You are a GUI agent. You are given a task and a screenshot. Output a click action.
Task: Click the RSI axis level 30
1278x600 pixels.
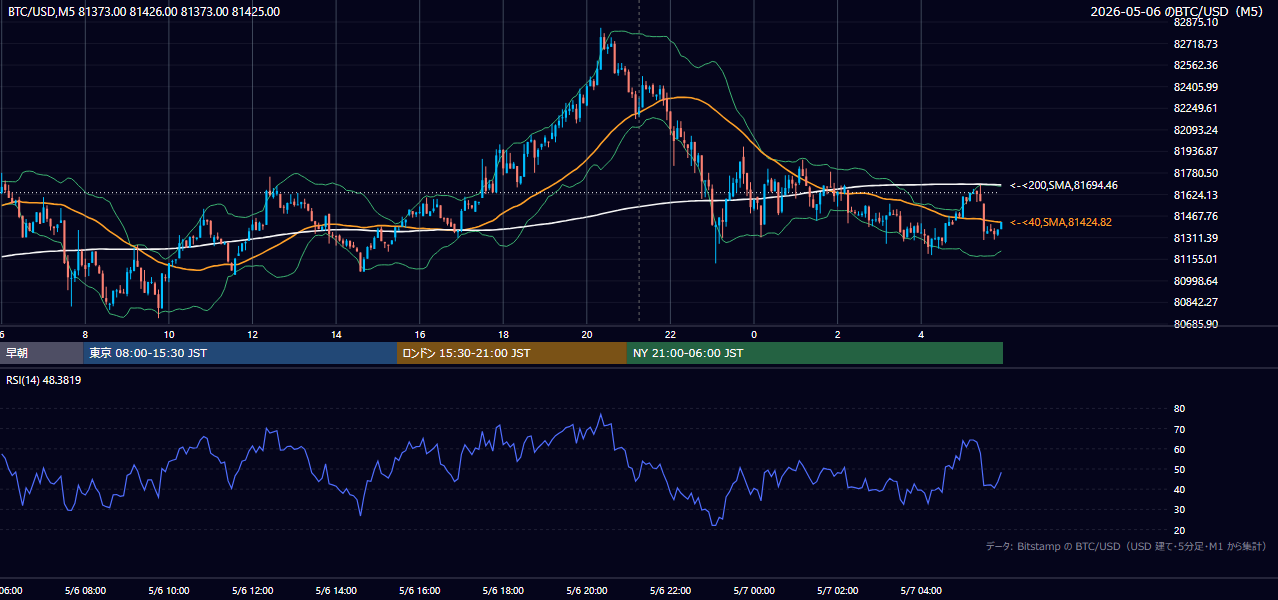coord(1179,510)
